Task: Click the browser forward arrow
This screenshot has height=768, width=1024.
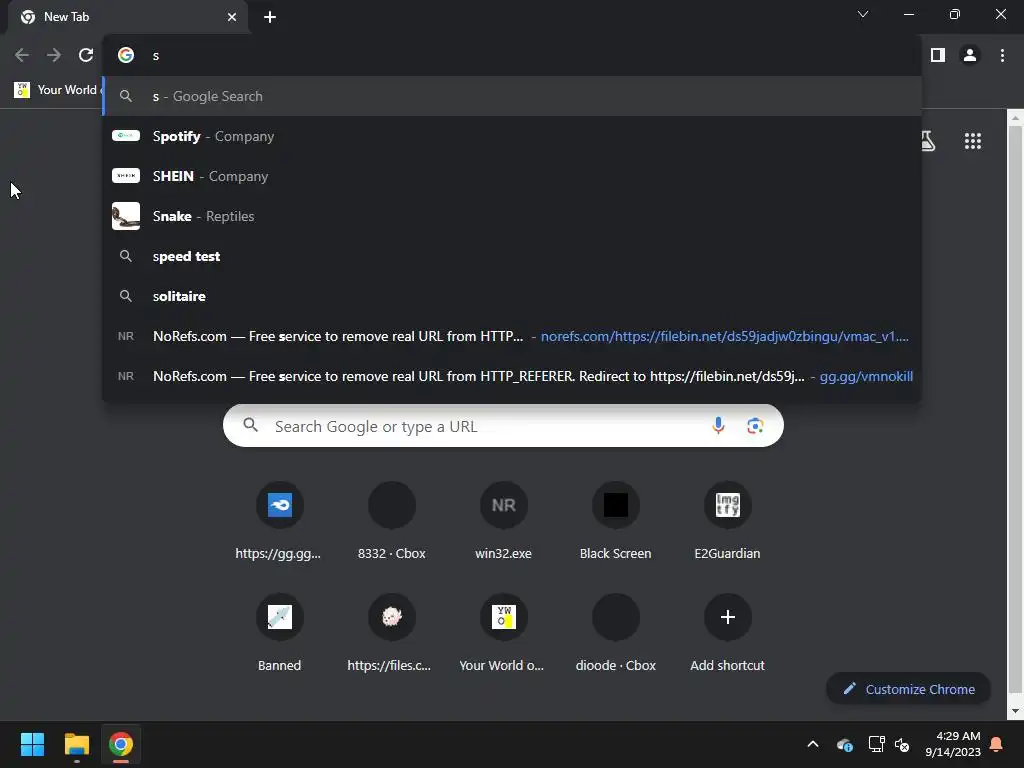Action: pyautogui.click(x=54, y=56)
